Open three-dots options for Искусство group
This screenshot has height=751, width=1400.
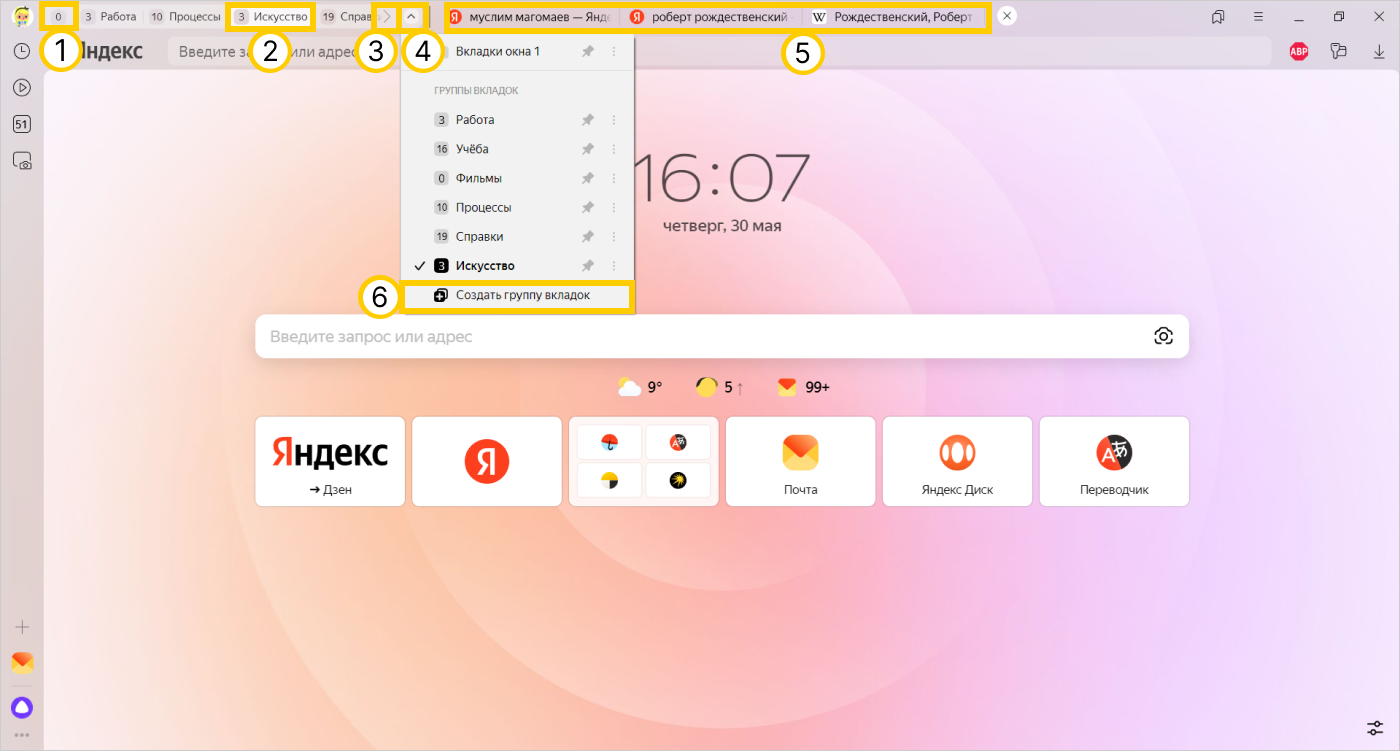coord(614,266)
